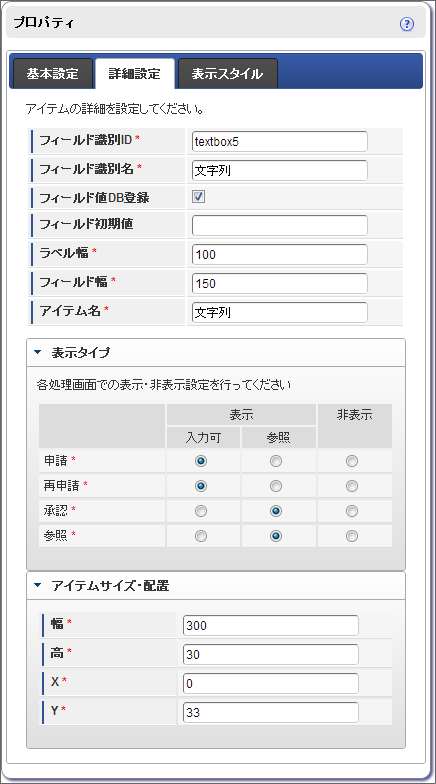Image resolution: width=436 pixels, height=784 pixels.
Task: Switch to the 表示スタイル tab
Action: coord(228,74)
